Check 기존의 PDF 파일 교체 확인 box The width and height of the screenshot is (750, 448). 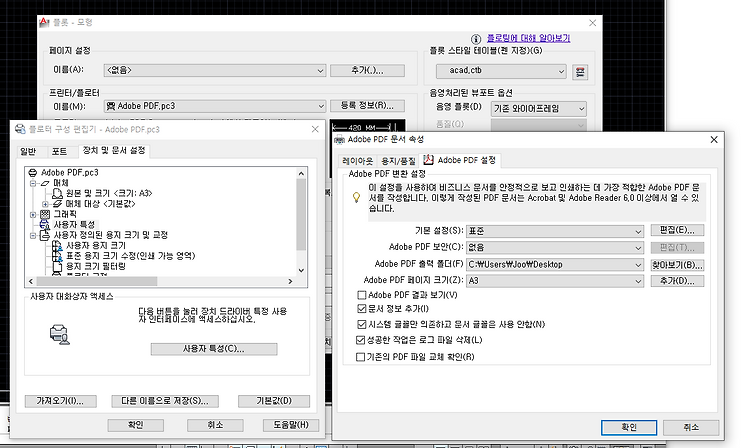[360, 357]
